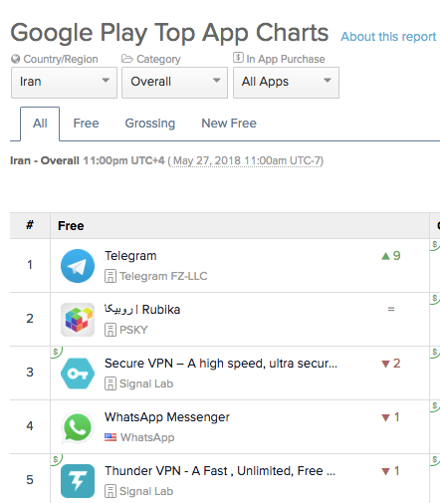The height and width of the screenshot is (503, 440).
Task: Click the Secure VPN key icon
Action: [x=78, y=373]
